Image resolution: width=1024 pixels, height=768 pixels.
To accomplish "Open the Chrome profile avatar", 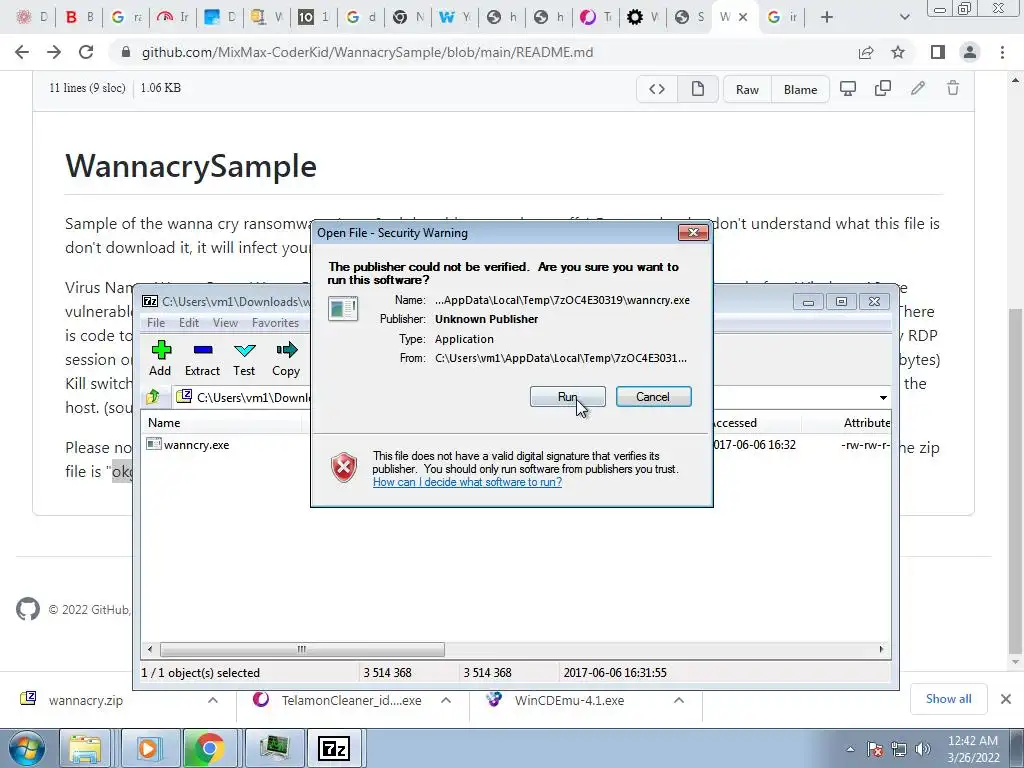I will pyautogui.click(x=970, y=52).
